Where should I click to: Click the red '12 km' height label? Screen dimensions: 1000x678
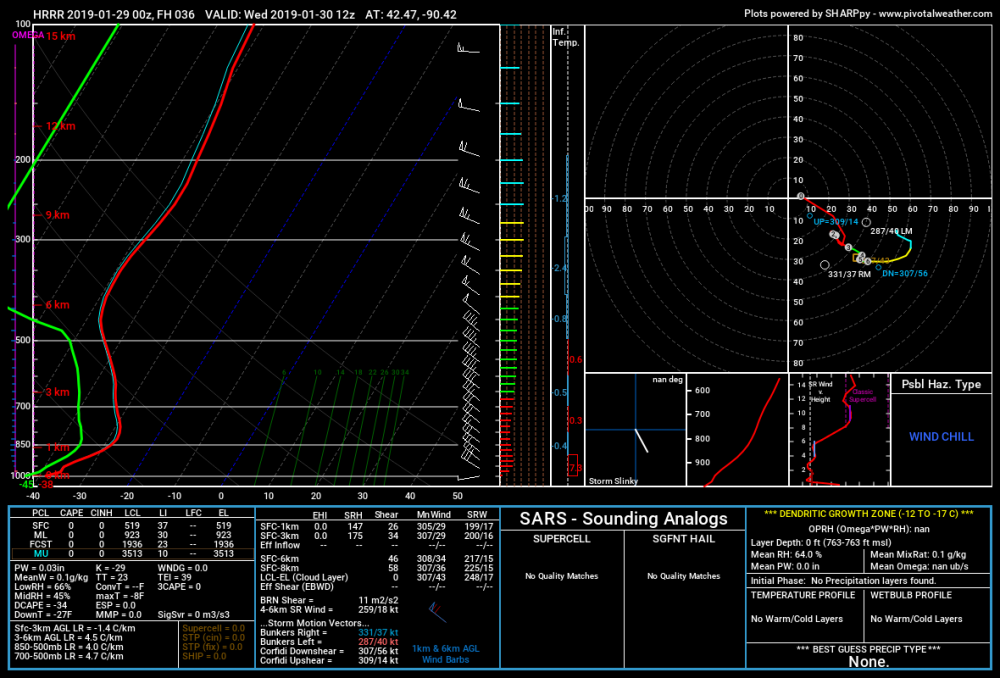61,126
